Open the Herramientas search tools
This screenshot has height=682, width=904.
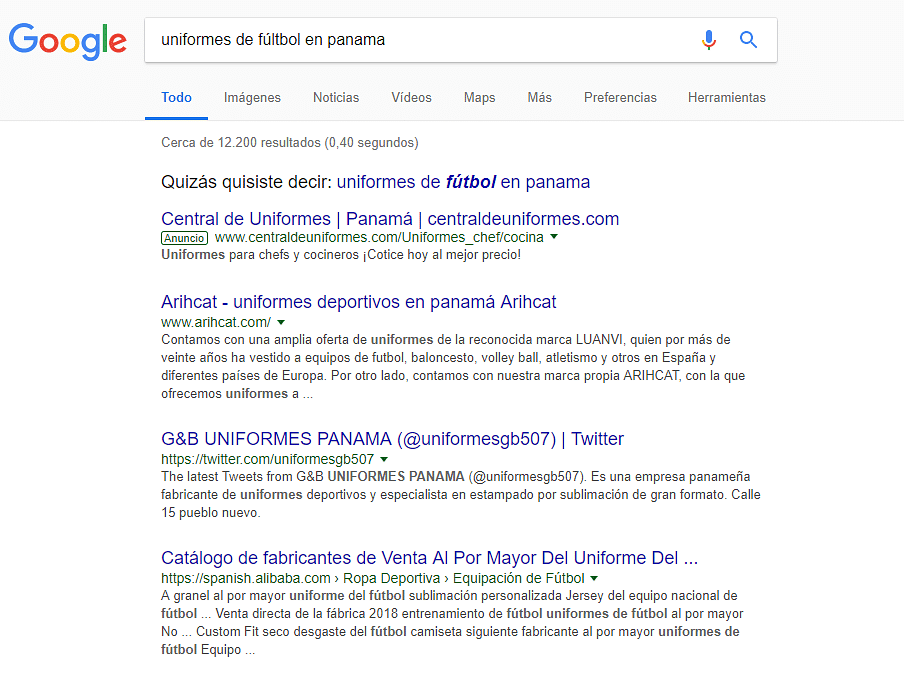[726, 97]
